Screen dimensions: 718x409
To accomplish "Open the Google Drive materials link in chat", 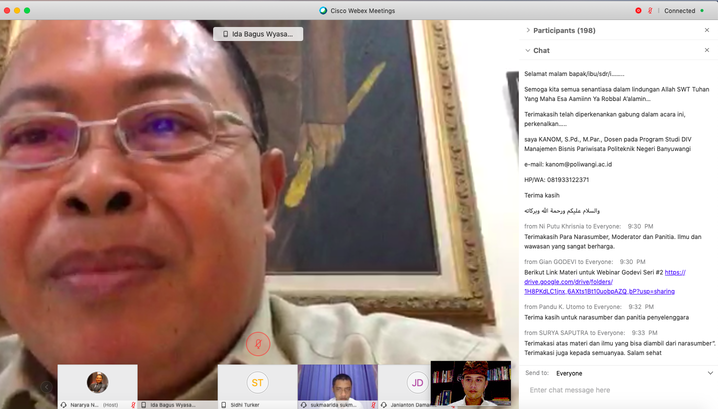I will point(599,282).
